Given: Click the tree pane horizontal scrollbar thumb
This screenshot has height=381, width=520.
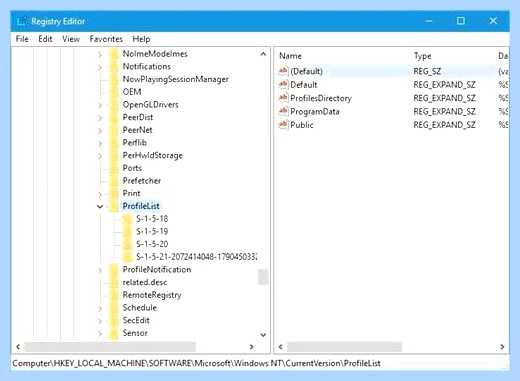Looking at the screenshot, I should (110, 347).
